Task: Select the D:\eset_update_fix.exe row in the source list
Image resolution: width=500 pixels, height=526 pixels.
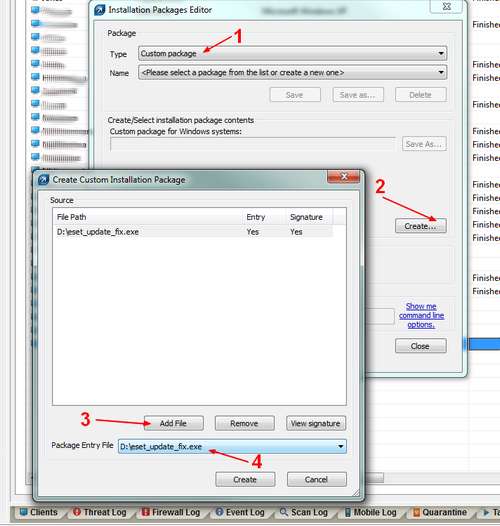Action: click(x=194, y=232)
